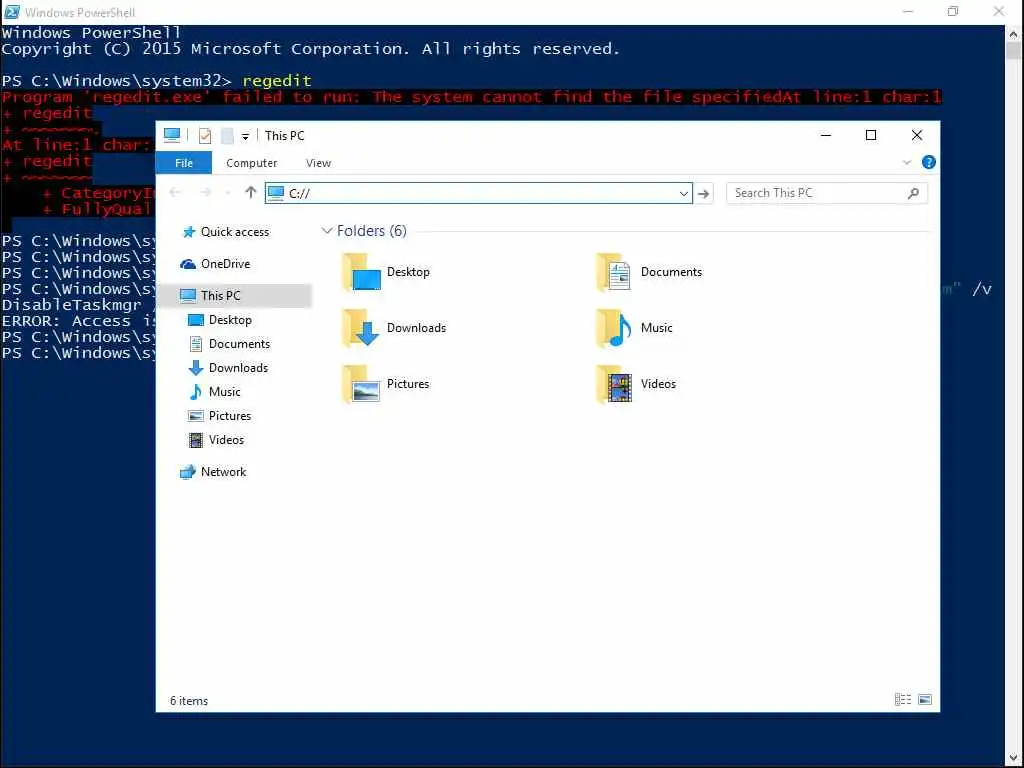
Task: Open the address bar history dropdown
Action: click(683, 193)
